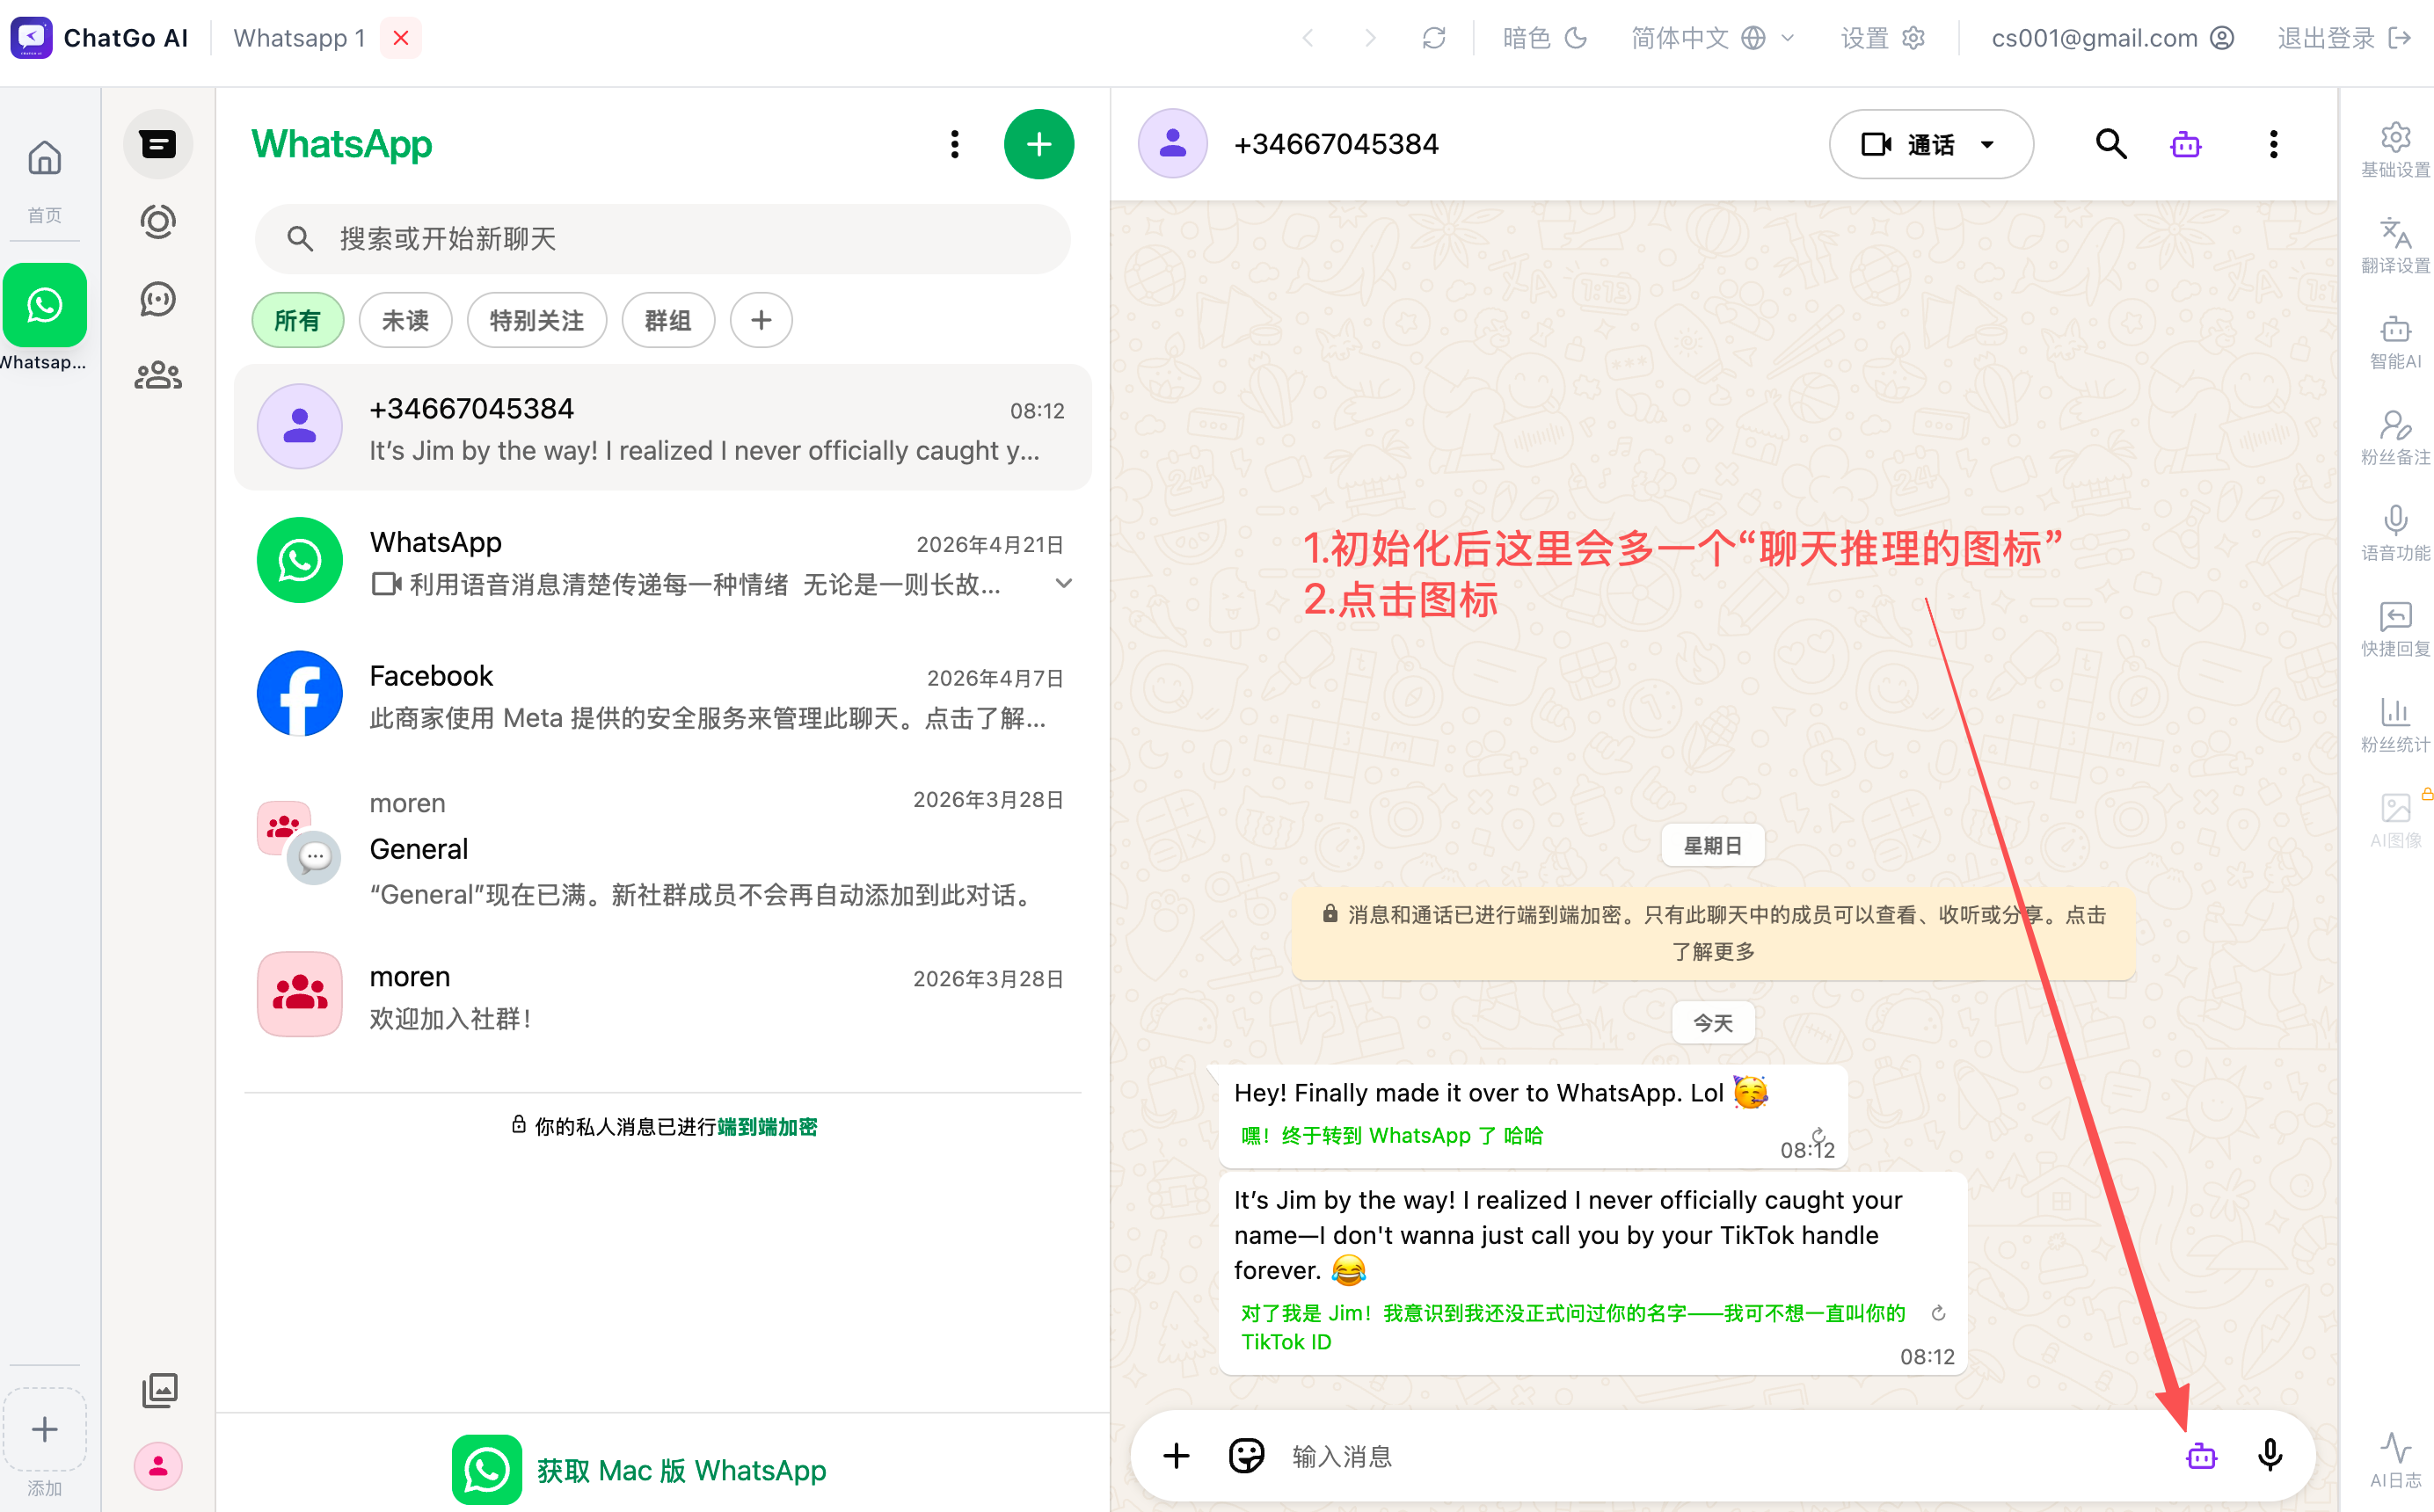Click the add account (添加) plus button
This screenshot has height=1512, width=2434.
pyautogui.click(x=44, y=1429)
